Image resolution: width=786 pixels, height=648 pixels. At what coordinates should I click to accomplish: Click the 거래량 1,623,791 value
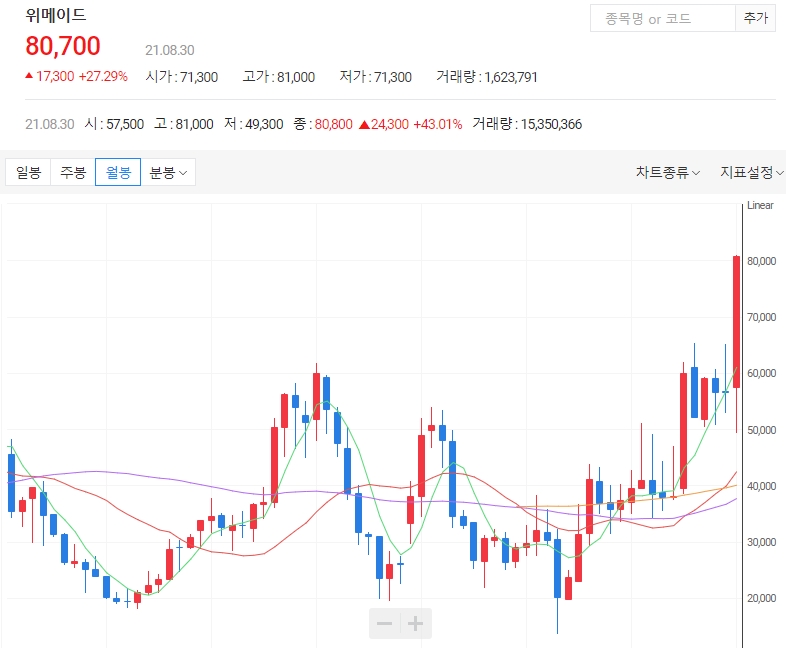pyautogui.click(x=487, y=77)
